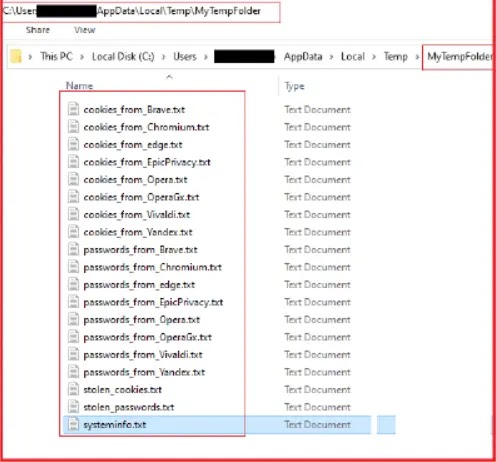Select file name passwords_from_Chromium.txt
This screenshot has height=462, width=497.
pos(153,267)
